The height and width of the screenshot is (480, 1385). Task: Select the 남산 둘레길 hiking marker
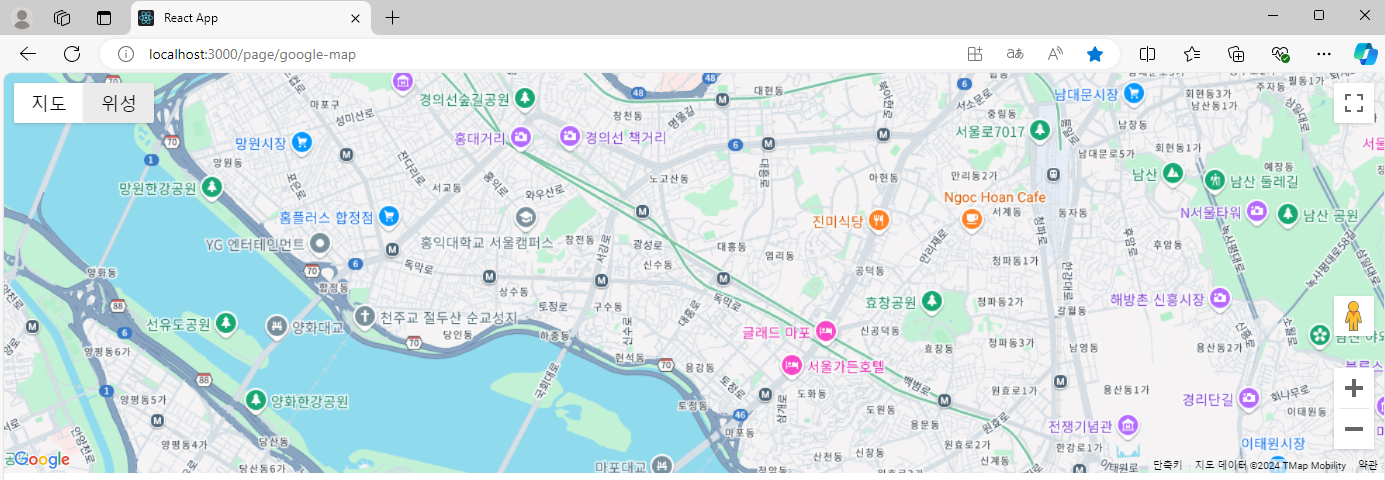[x=1215, y=181]
